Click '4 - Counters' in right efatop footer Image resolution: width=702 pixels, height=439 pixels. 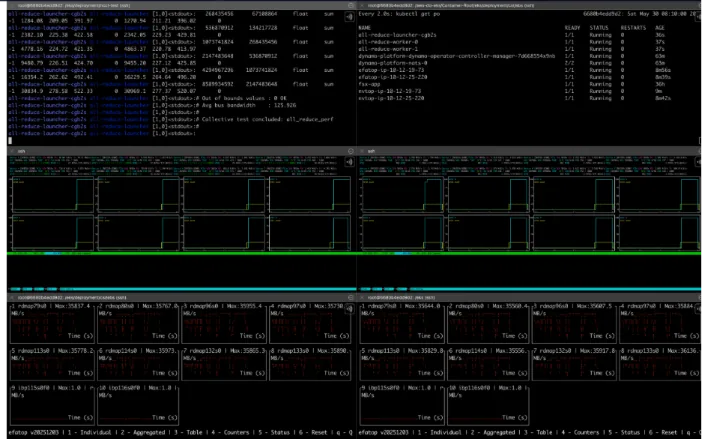[580, 432]
